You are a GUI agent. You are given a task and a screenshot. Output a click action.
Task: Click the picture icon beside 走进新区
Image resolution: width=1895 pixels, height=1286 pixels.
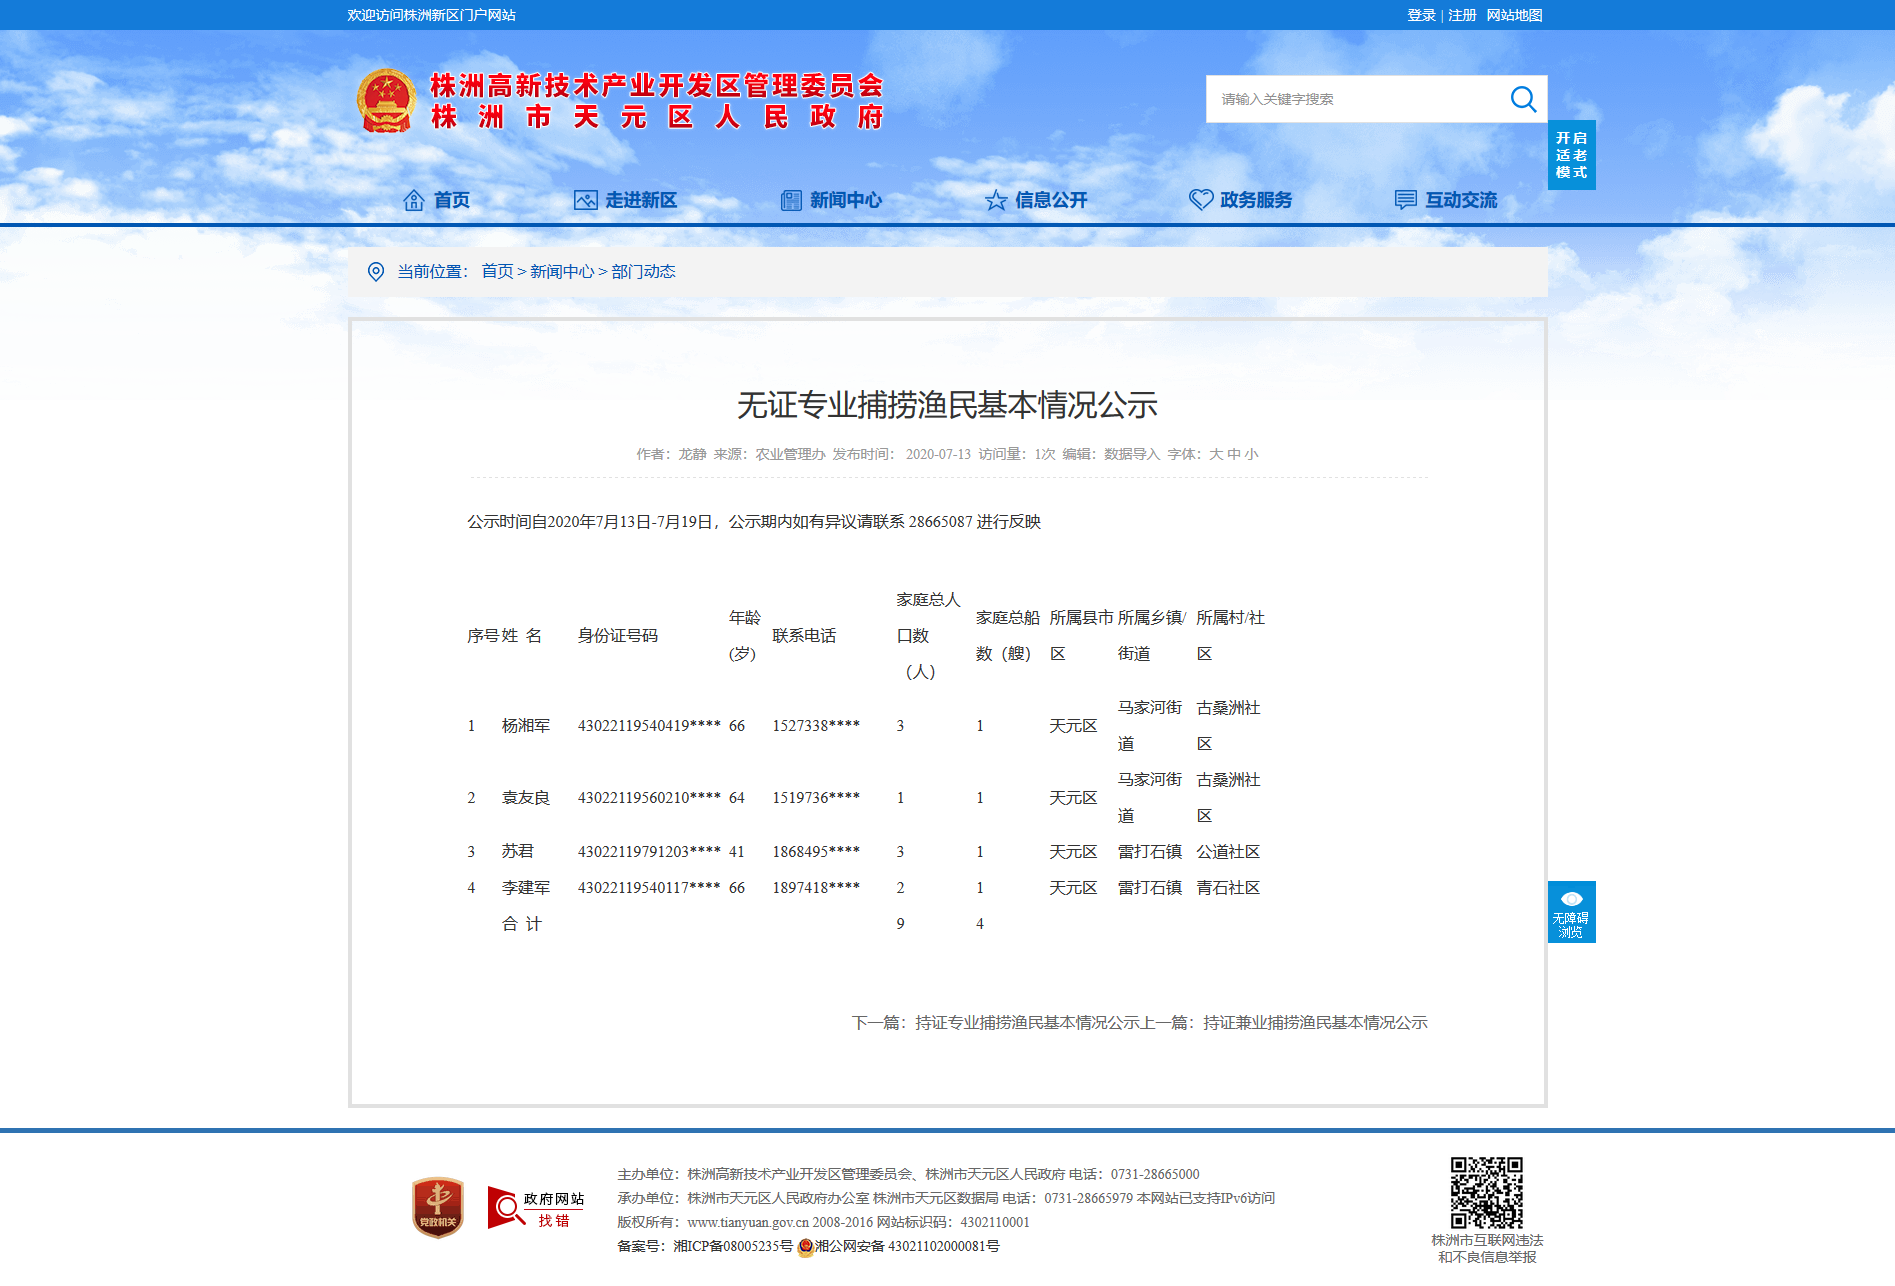[585, 200]
